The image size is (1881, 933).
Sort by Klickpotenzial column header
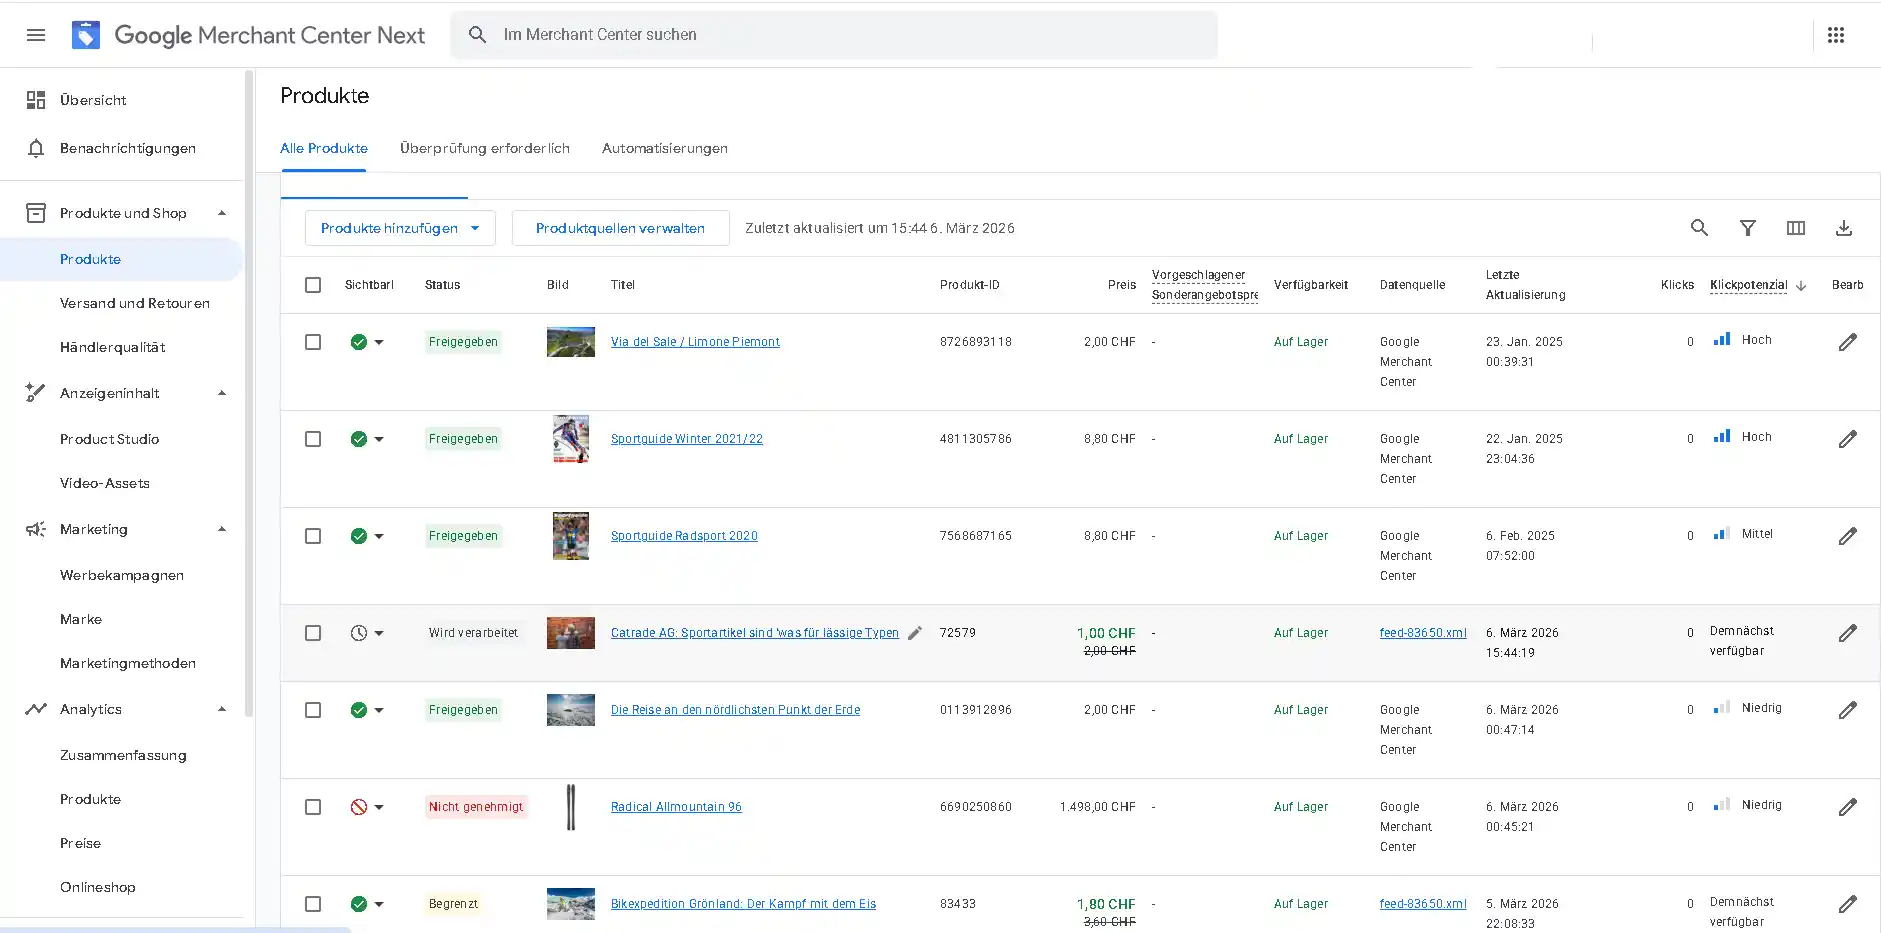click(x=1748, y=285)
